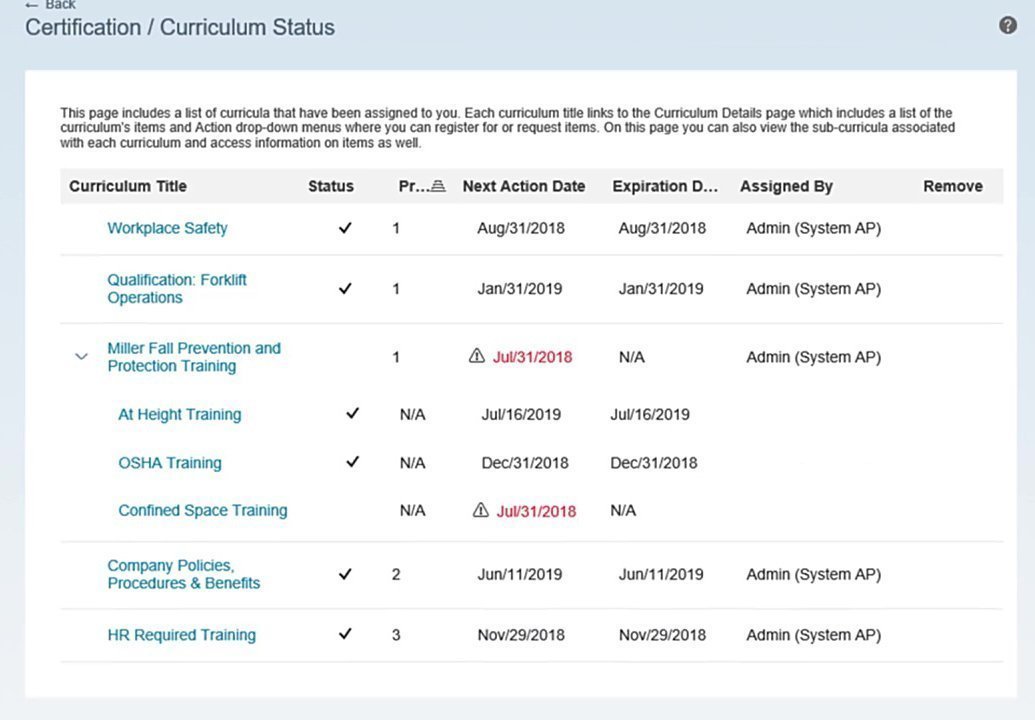1035x720 pixels.
Task: Click priority value 2 for Company Policies
Action: coord(396,575)
